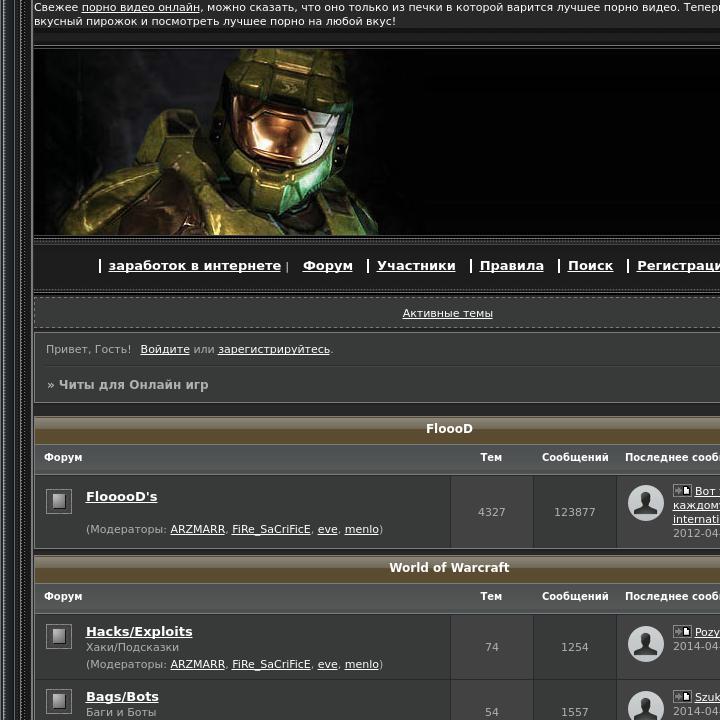The height and width of the screenshot is (720, 720).
Task: Open the Halo Master Chief banner image
Action: pos(377,142)
